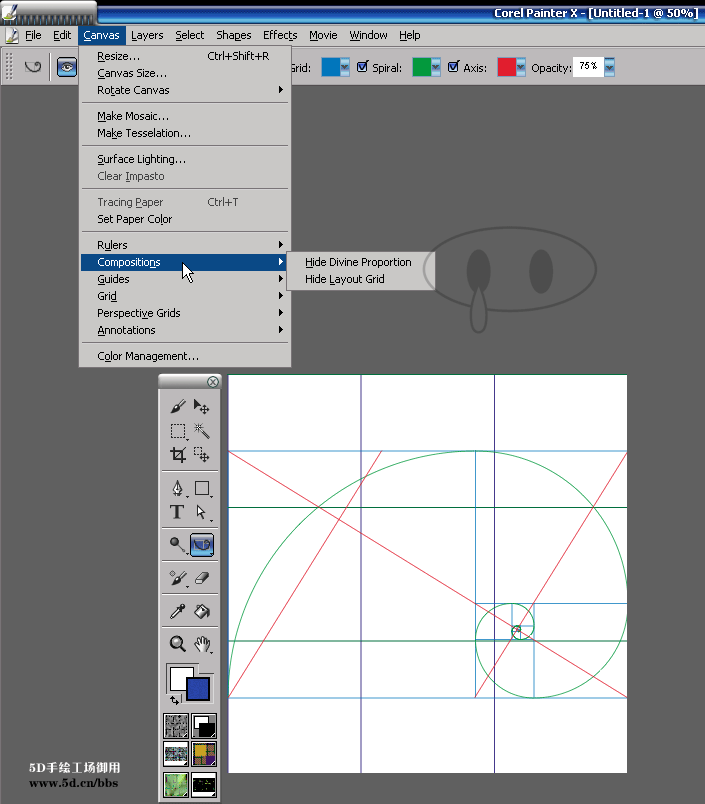
Task: Choose Hide Divine Proportion
Action: tap(360, 262)
